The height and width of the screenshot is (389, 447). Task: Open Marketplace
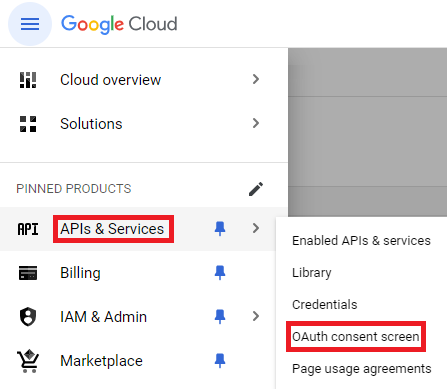(101, 361)
